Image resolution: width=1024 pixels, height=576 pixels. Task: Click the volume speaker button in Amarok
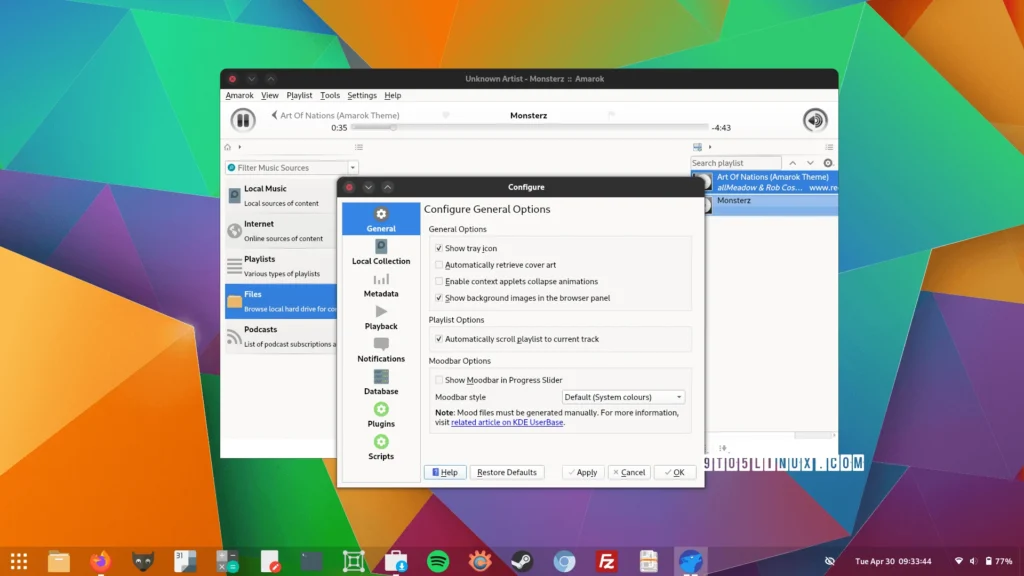click(x=814, y=120)
